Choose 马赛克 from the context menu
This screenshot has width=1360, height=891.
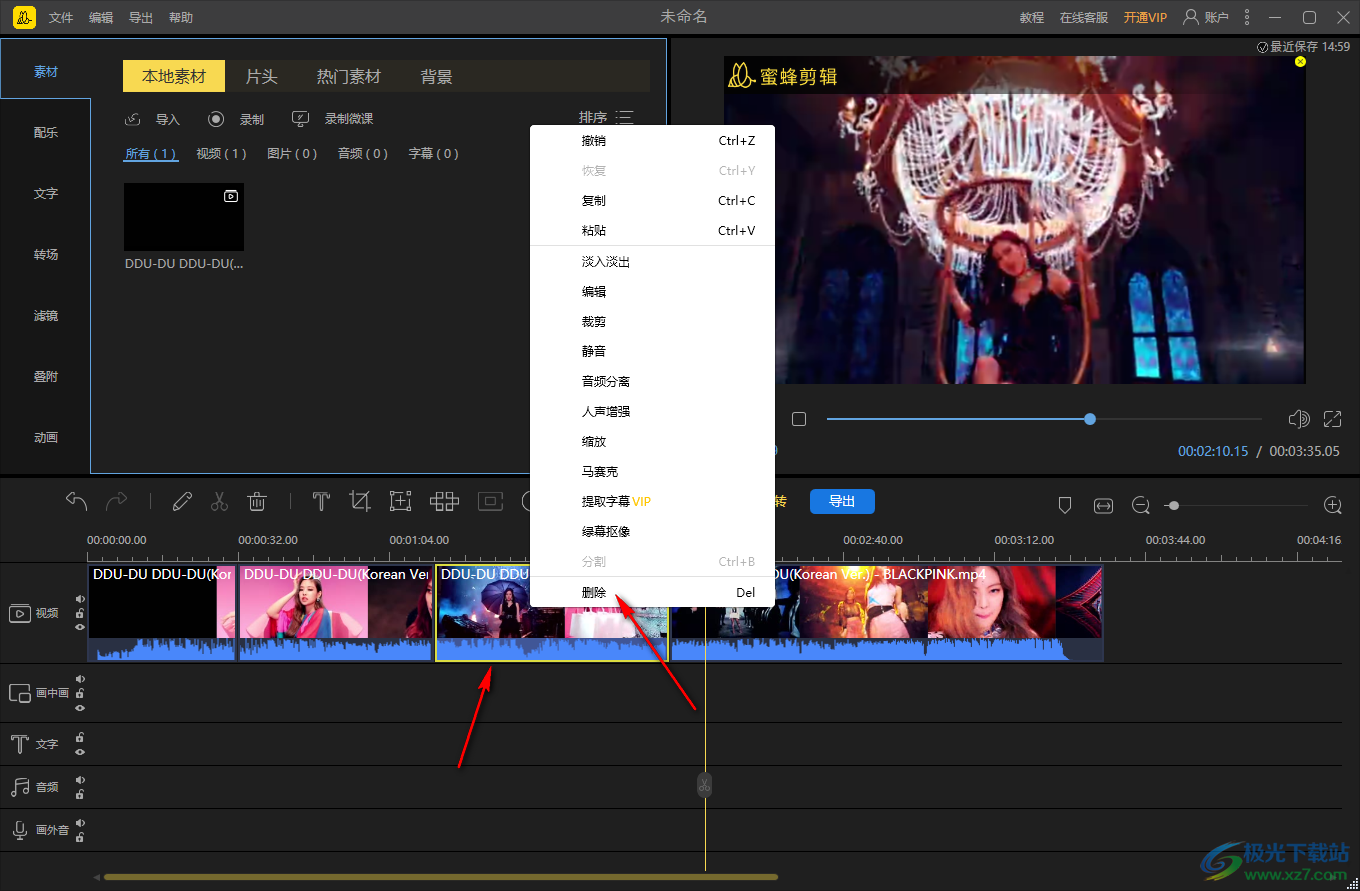(x=652, y=471)
